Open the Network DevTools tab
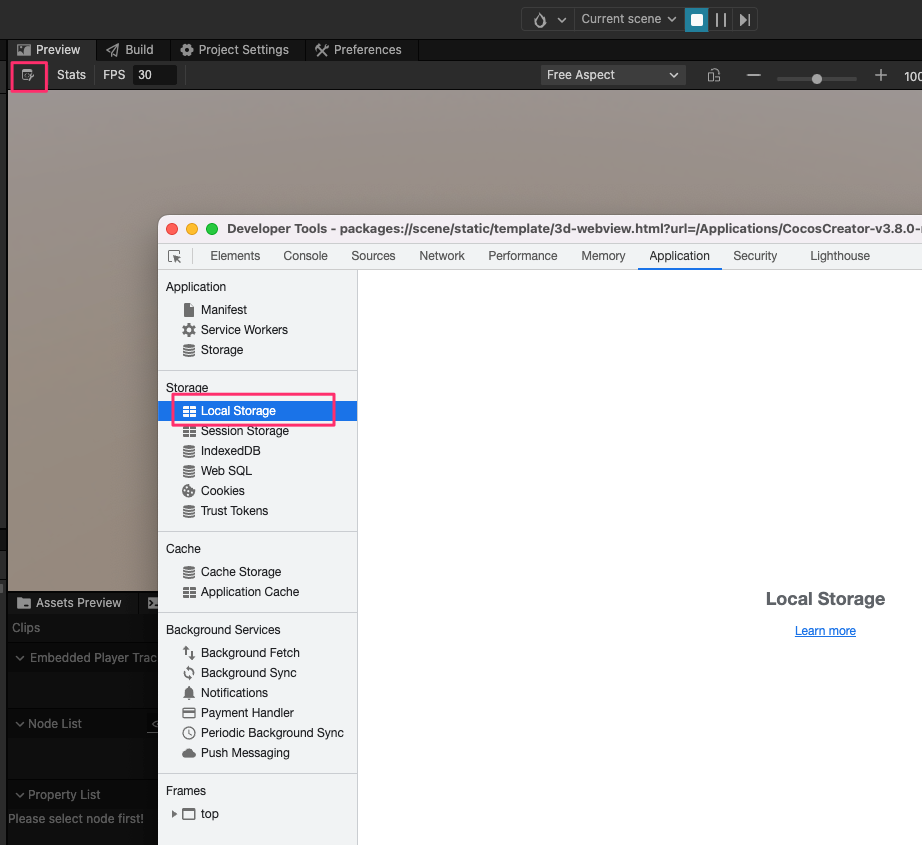The height and width of the screenshot is (845, 922). 442,256
